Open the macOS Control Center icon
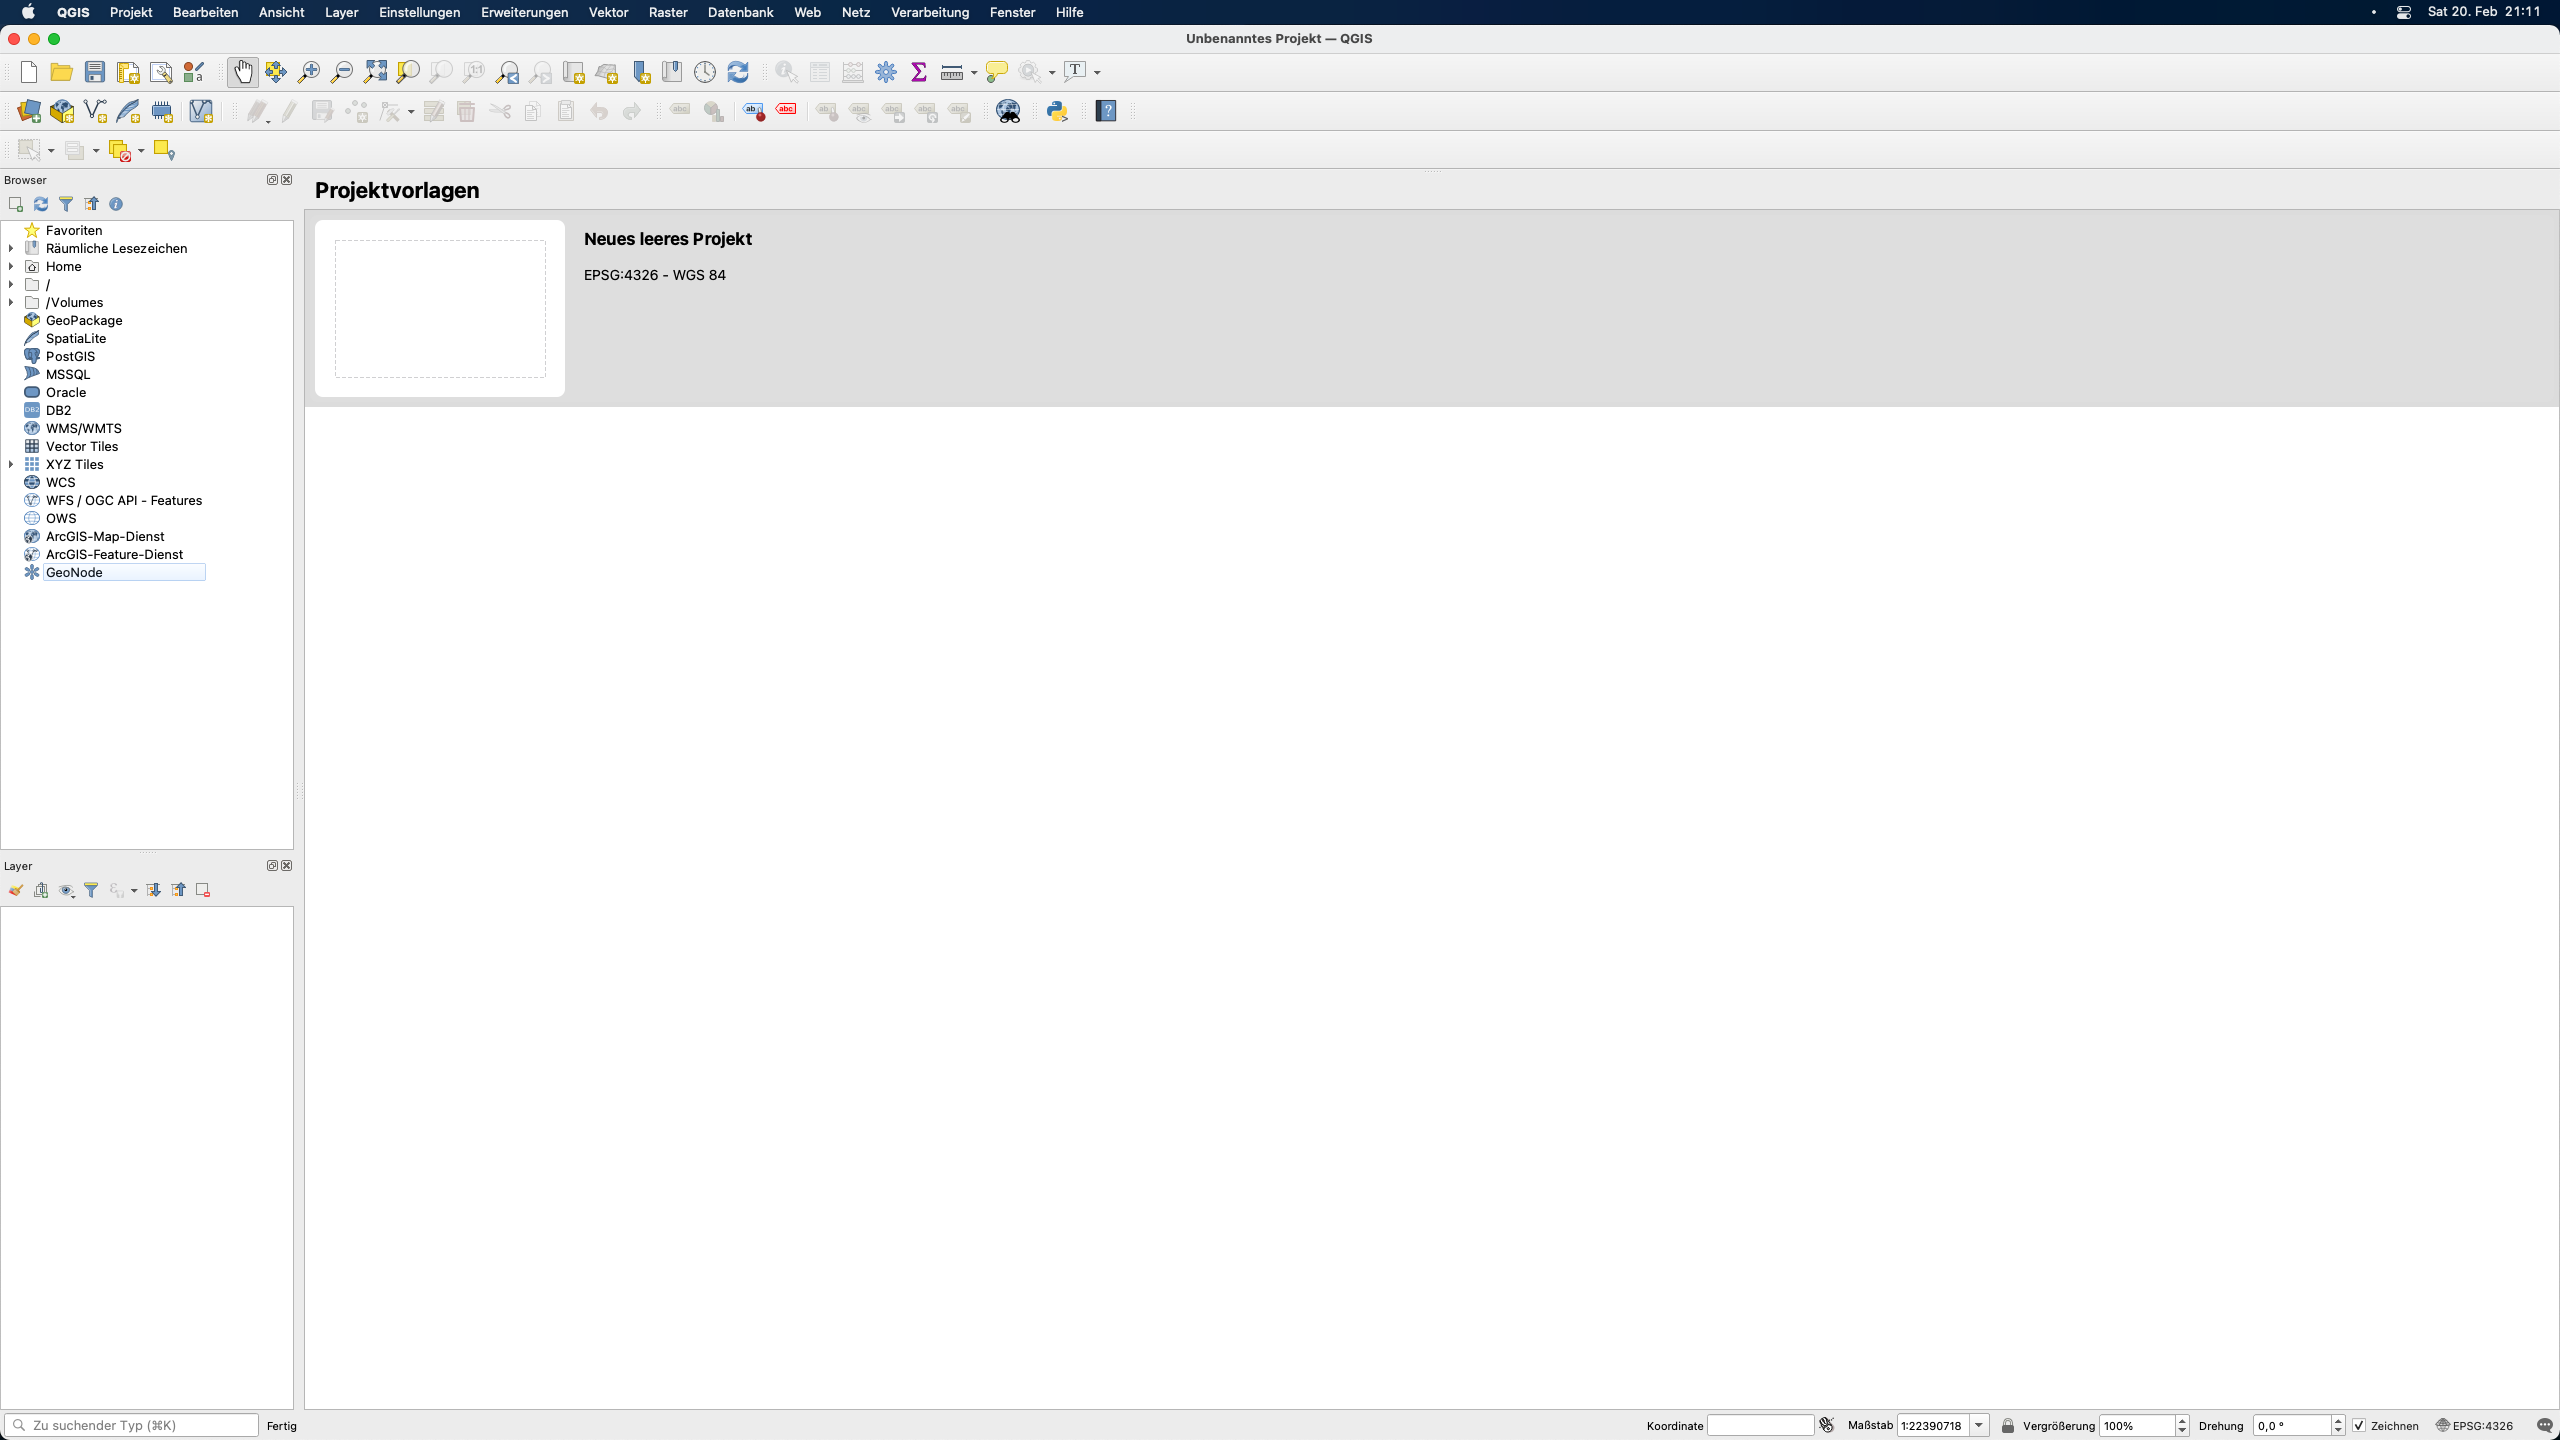Image resolution: width=2560 pixels, height=1440 pixels. pos(2404,12)
